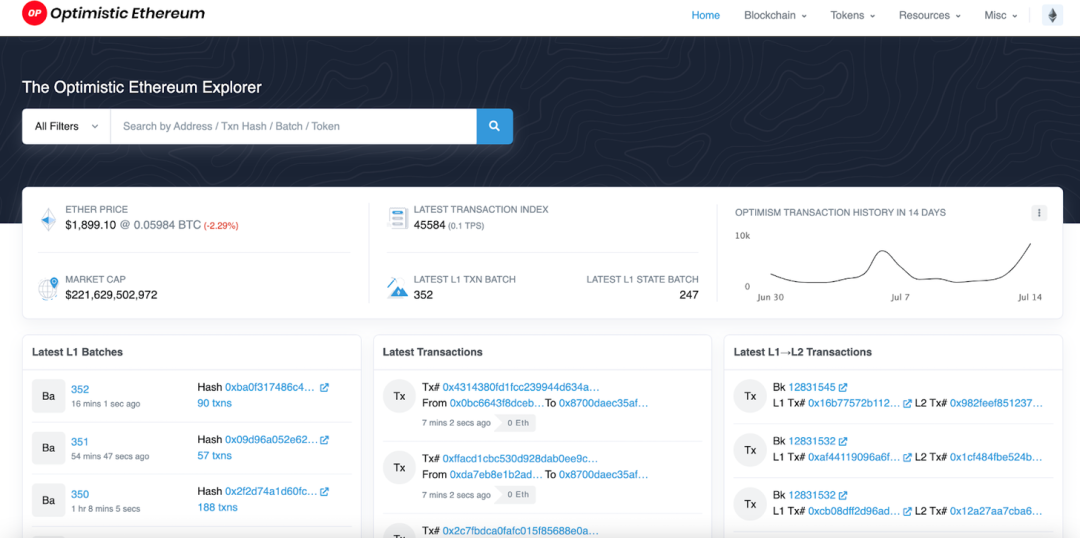
Task: Open batch 352 link
Action: point(80,389)
